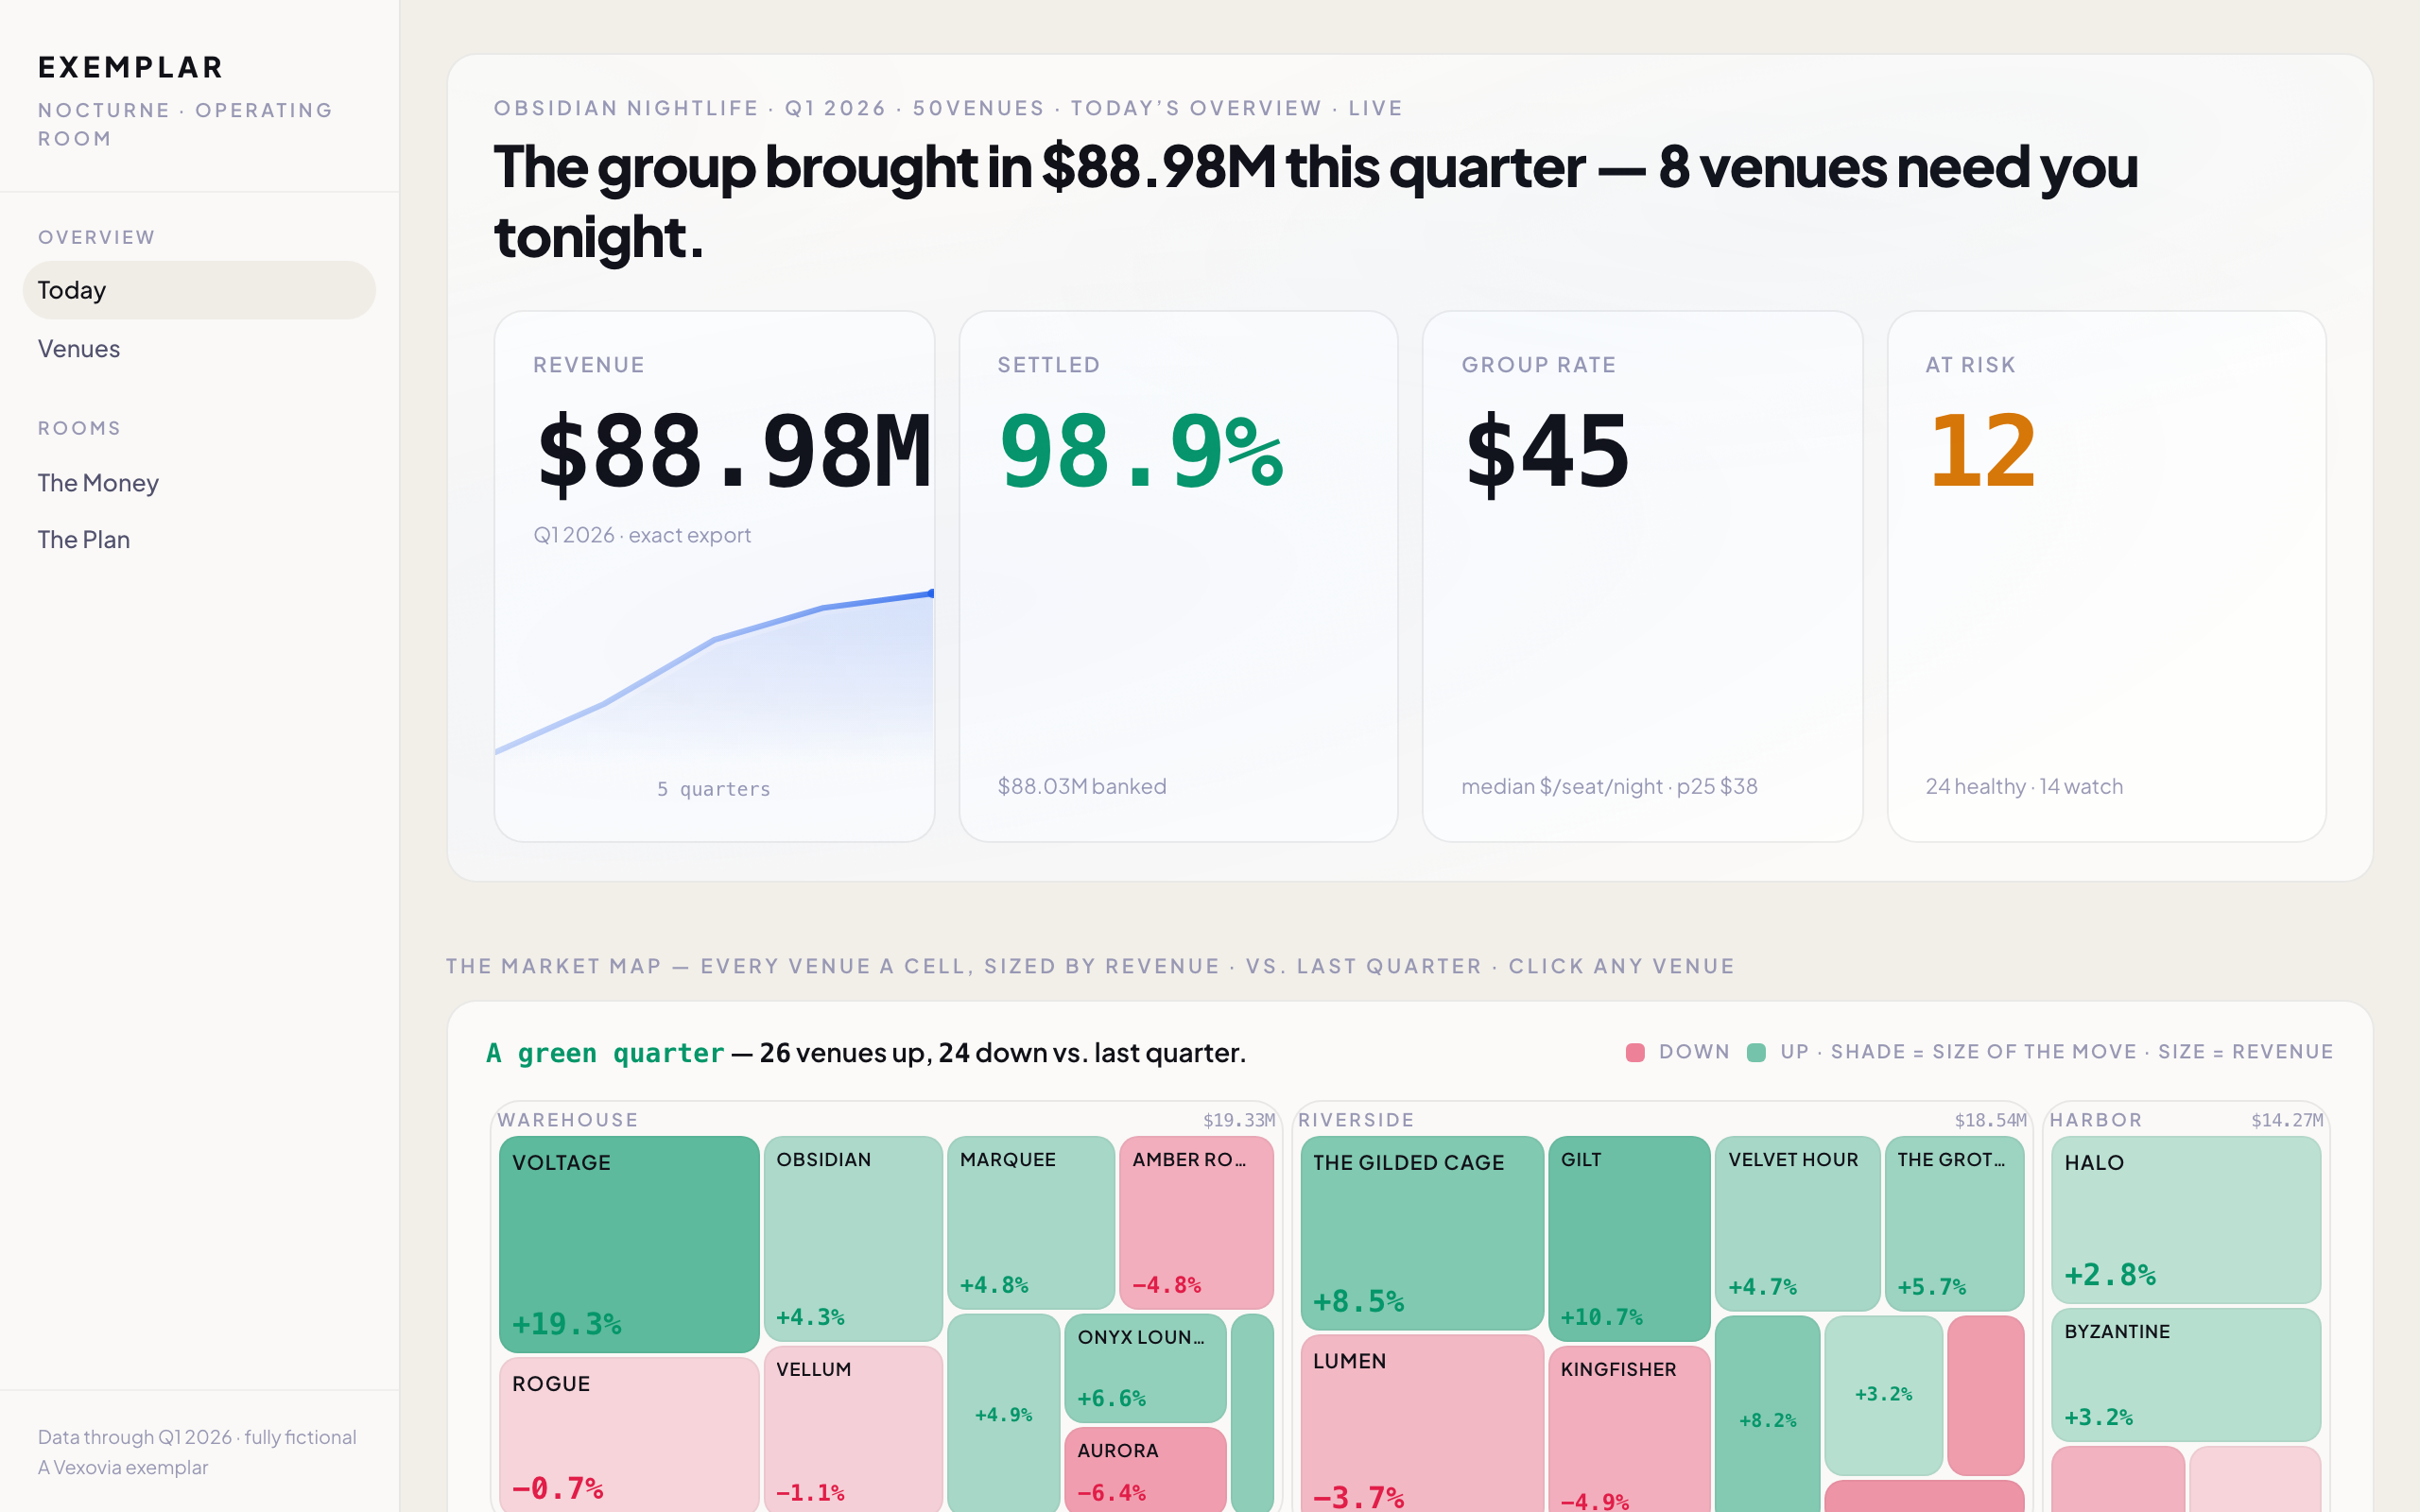
Task: Click the 'Data through Q1 2026' footer note
Action: click(197, 1437)
